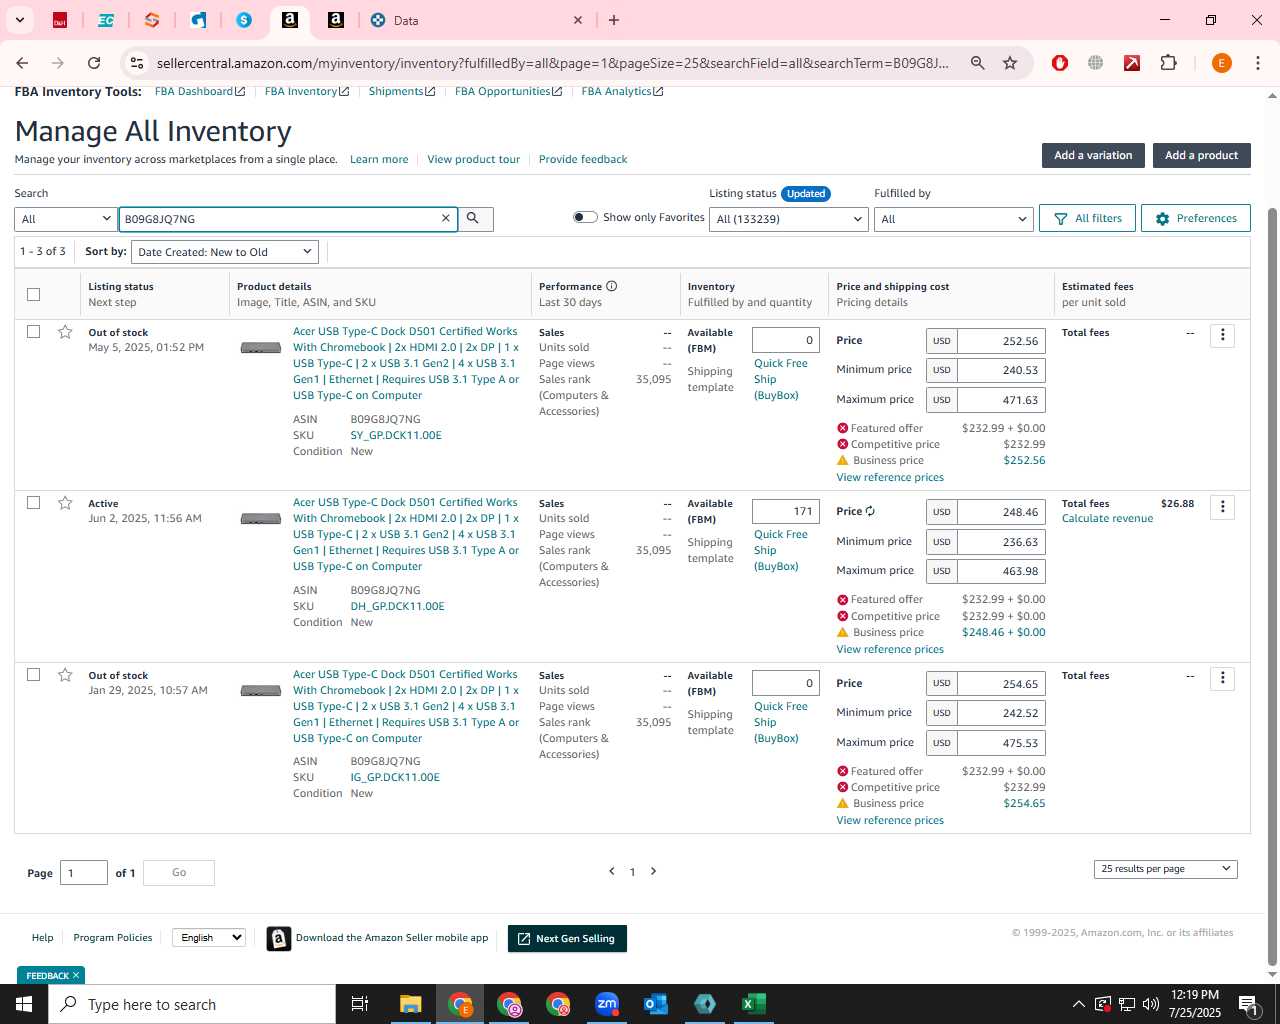Select the checkbox for the Active DH_GP.DCK11.00E listing
Image resolution: width=1280 pixels, height=1024 pixels.
(x=34, y=503)
